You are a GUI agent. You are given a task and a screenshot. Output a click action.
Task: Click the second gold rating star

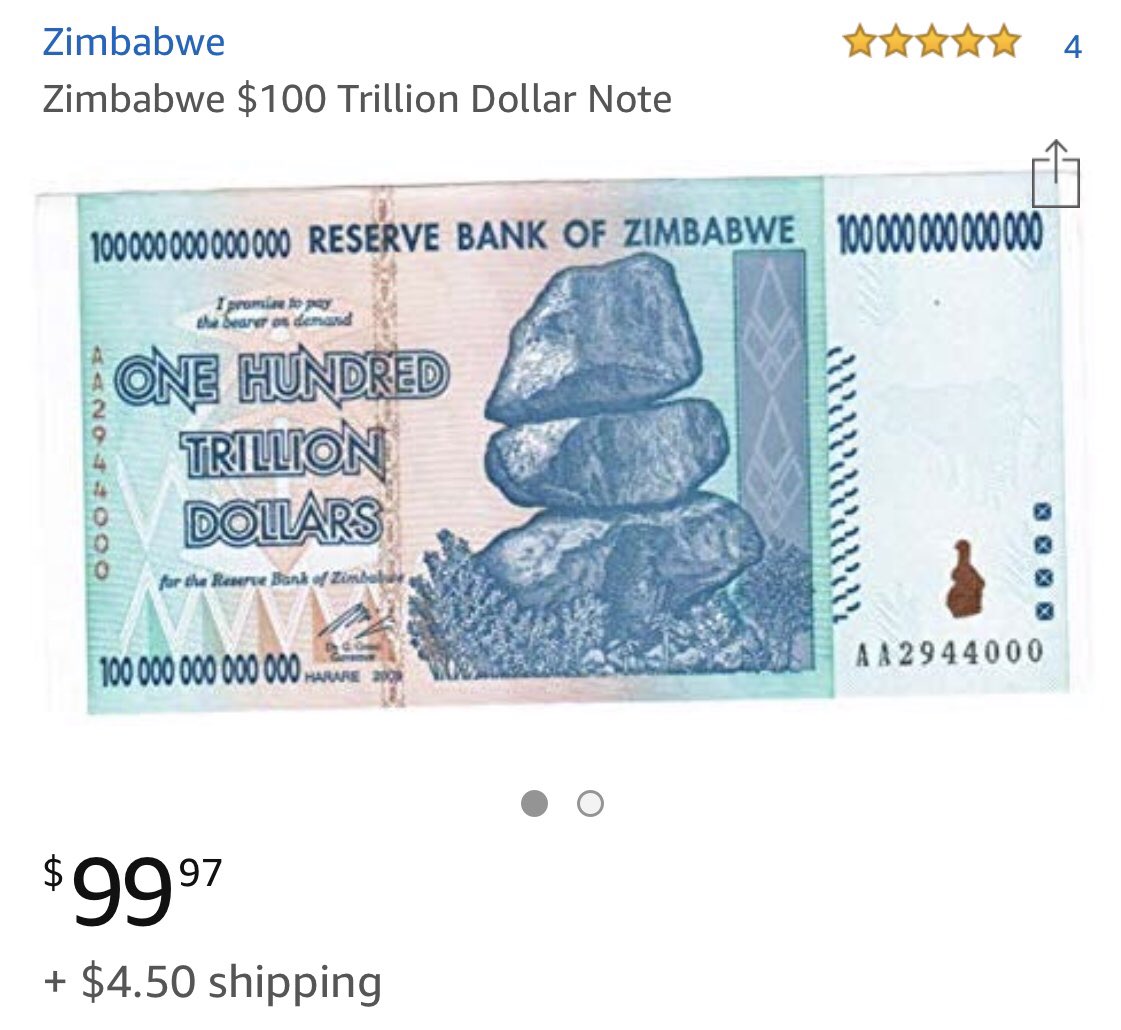click(x=897, y=41)
